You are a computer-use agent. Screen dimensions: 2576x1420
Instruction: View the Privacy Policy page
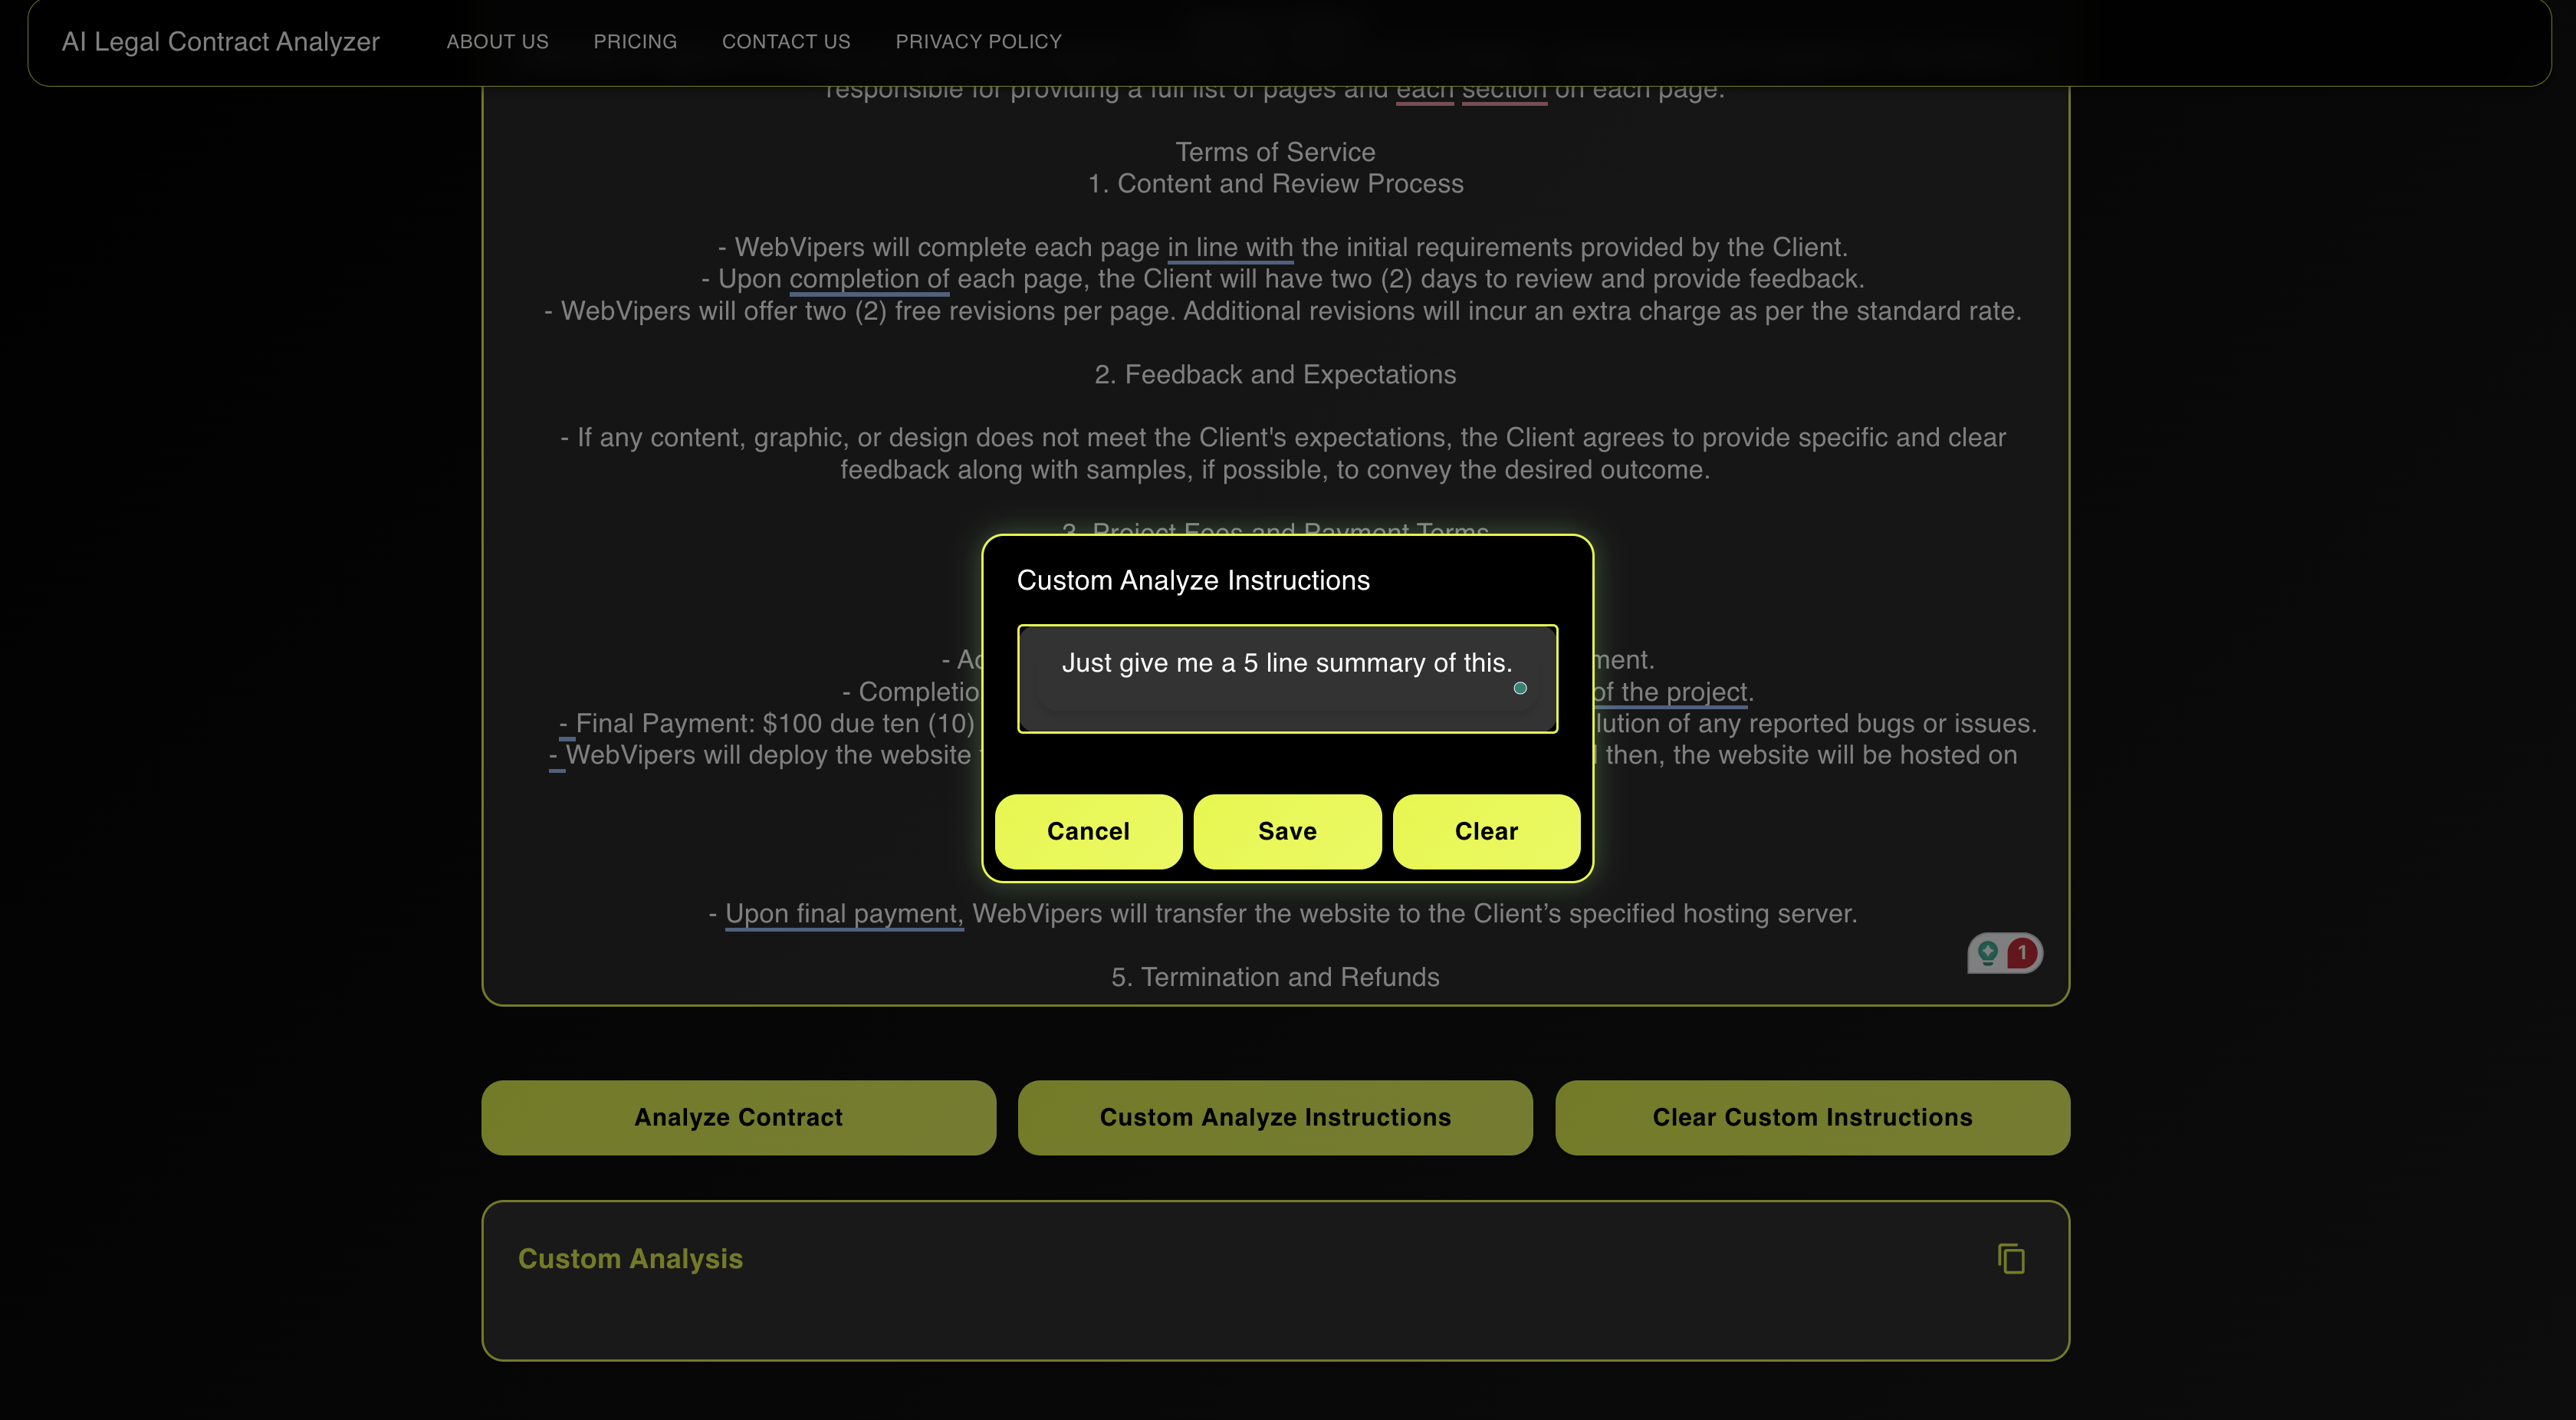click(x=978, y=41)
